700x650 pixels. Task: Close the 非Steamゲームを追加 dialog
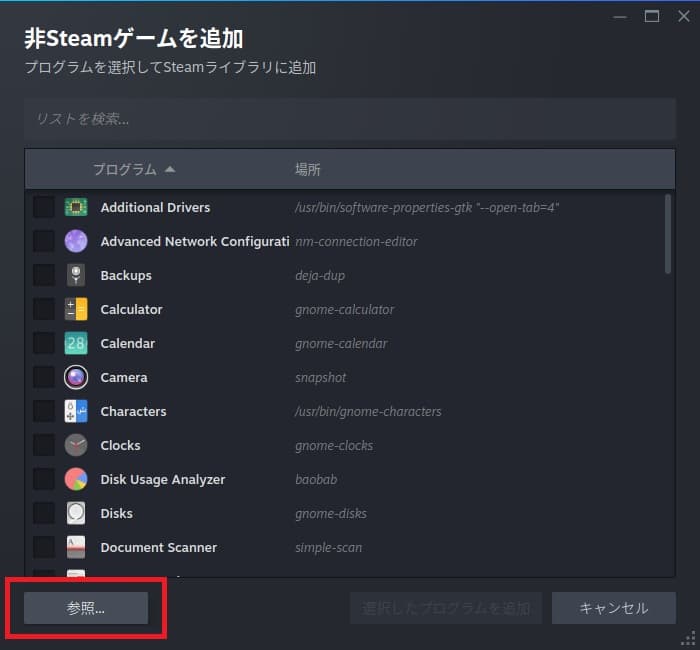(x=683, y=17)
